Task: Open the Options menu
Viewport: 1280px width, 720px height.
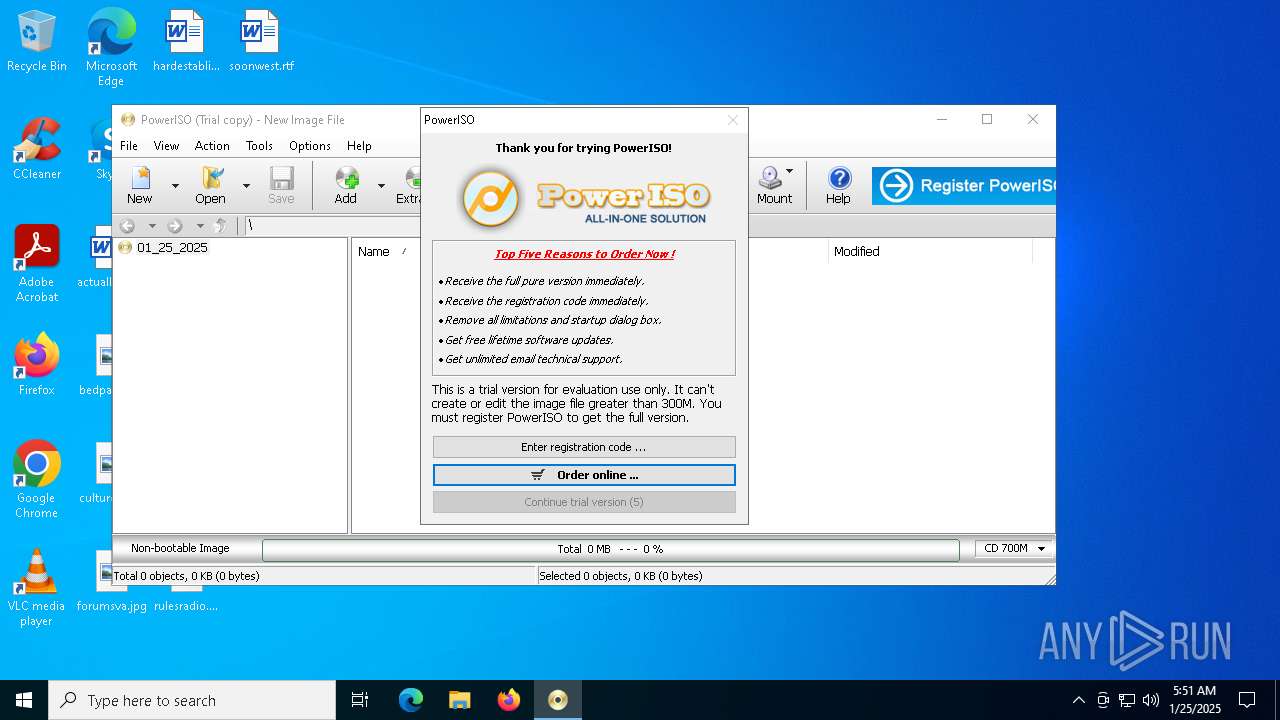Action: [310, 146]
